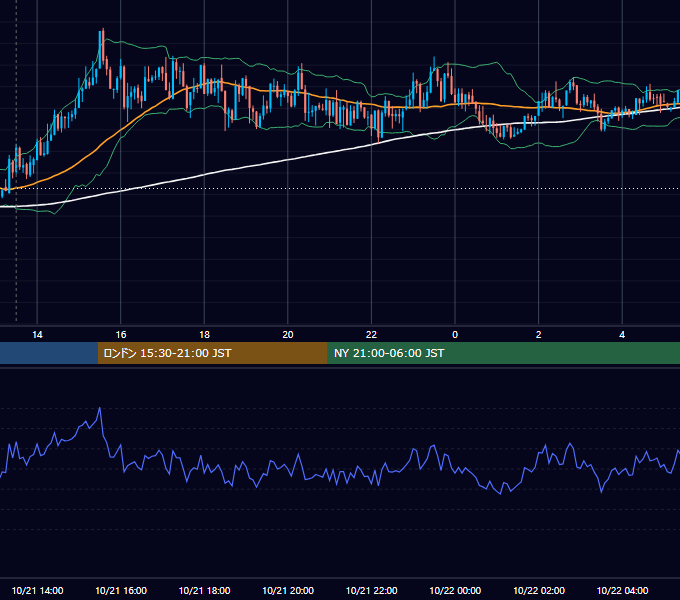Click the 10/21 20:00 date label
This screenshot has height=600, width=680.
point(288,590)
